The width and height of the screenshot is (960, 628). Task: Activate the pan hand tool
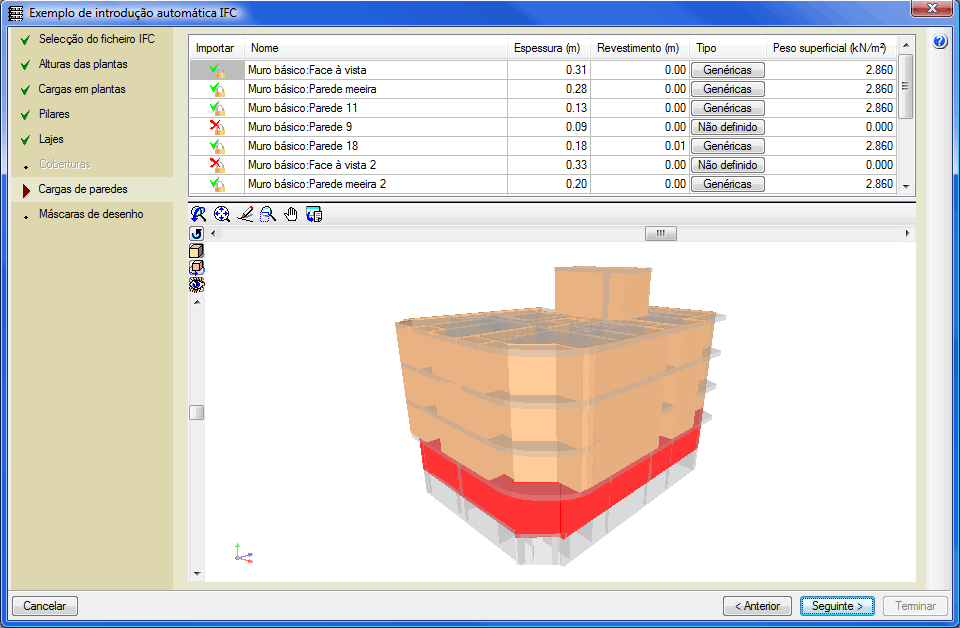point(291,214)
